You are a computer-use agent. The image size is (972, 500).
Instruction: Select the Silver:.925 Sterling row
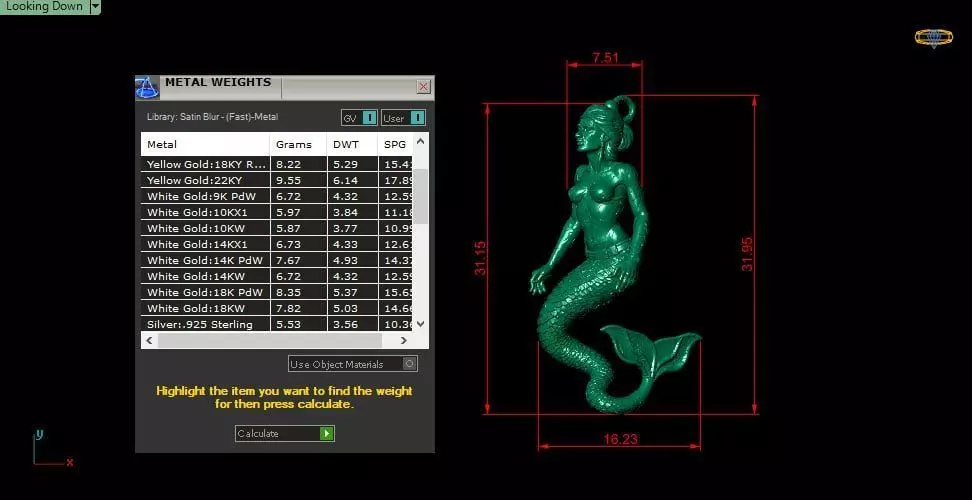(x=277, y=324)
